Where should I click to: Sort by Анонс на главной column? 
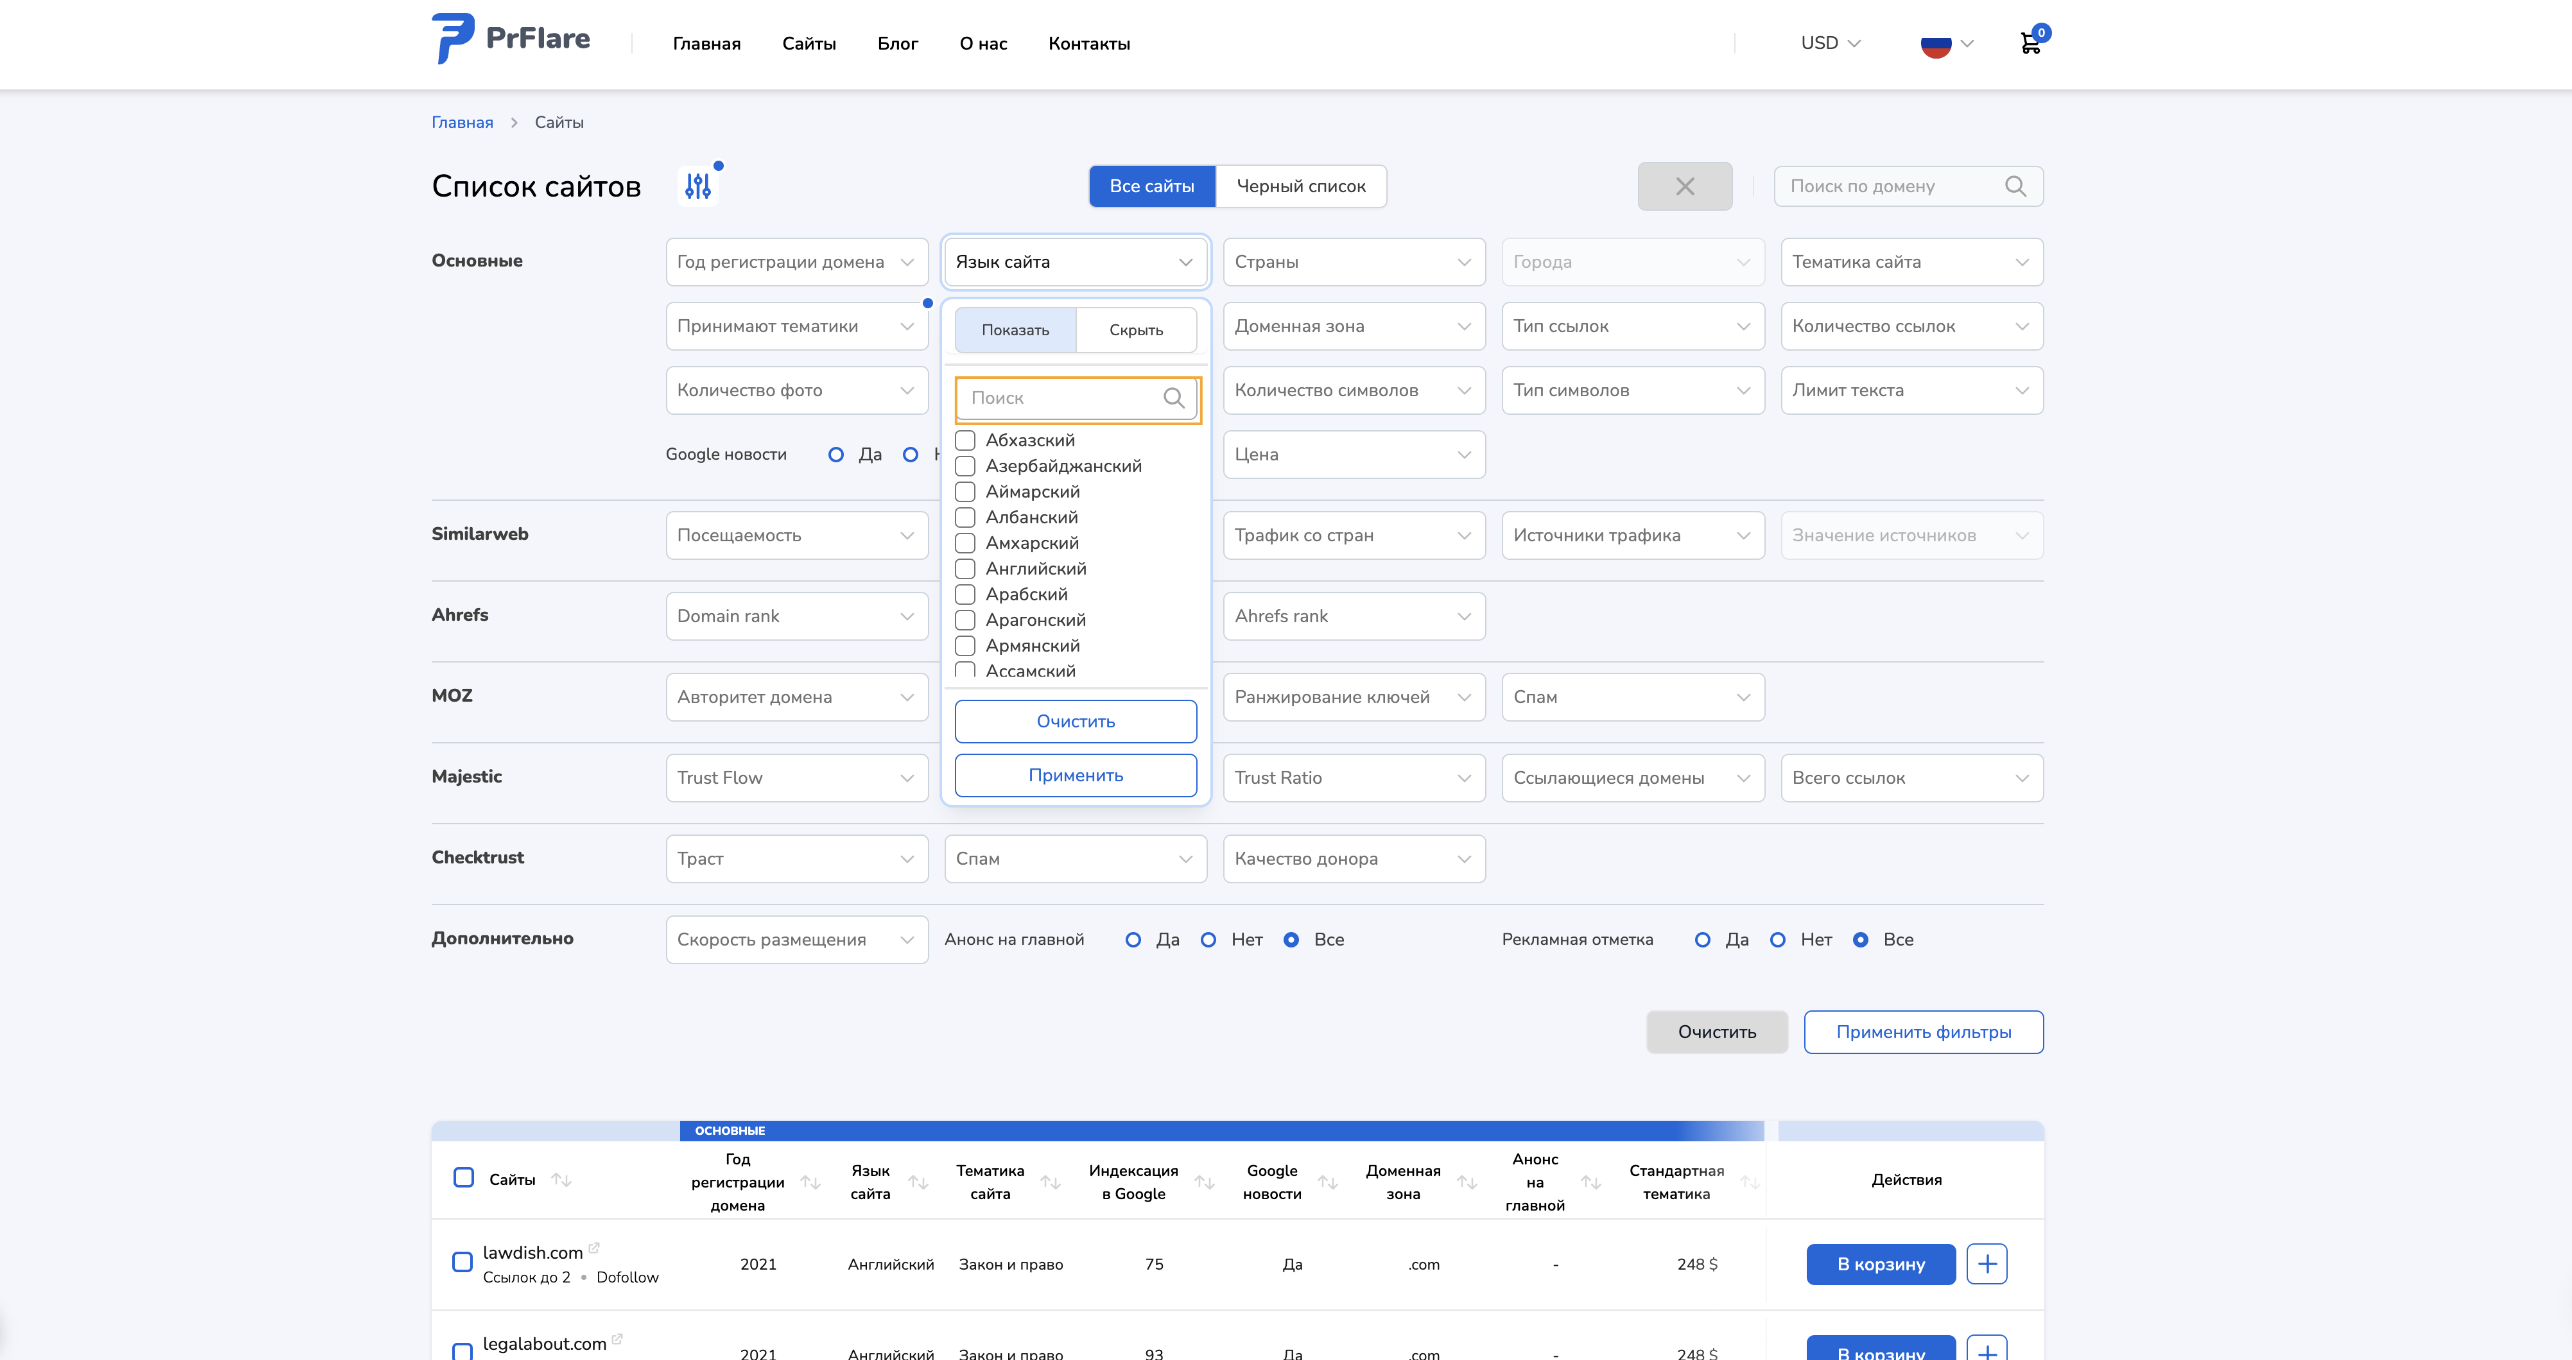[x=1591, y=1182]
